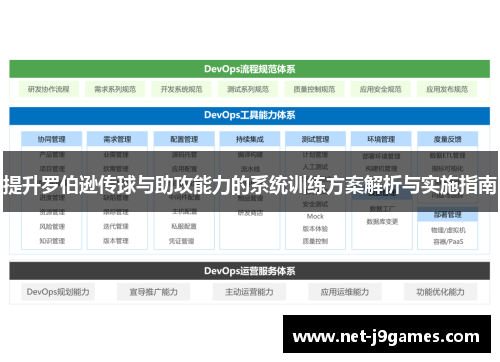Image resolution: width=500 pixels, height=362 pixels.
Task: Click the 需求管理 column header
Action: coord(117,139)
